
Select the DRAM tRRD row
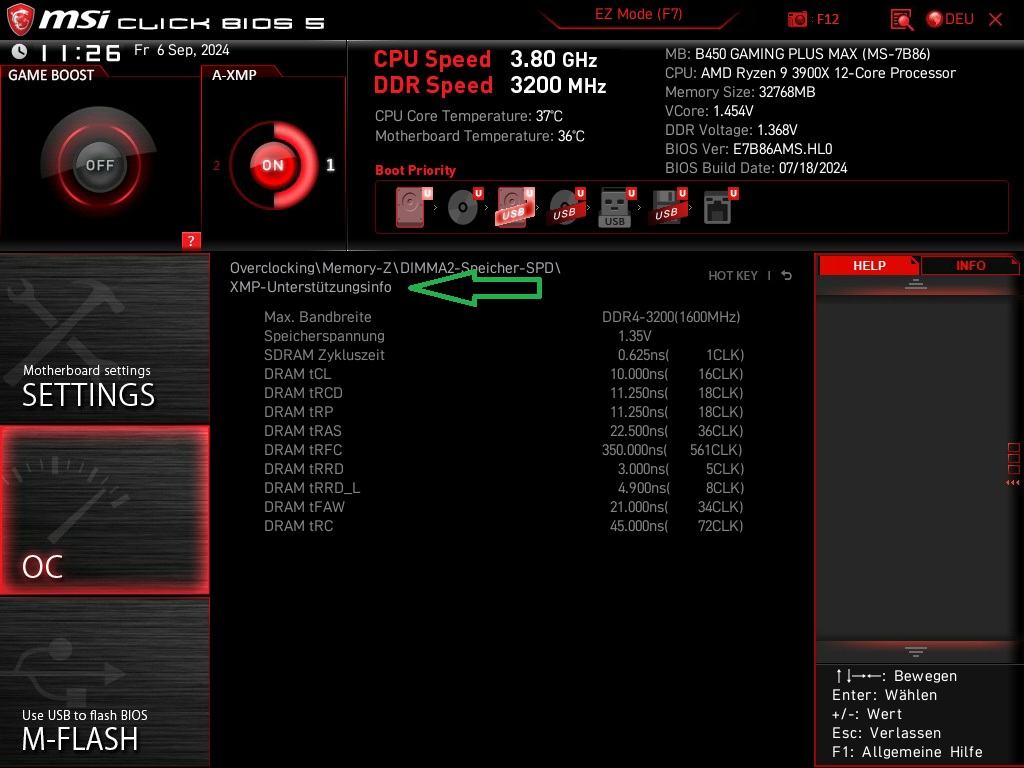pos(503,468)
